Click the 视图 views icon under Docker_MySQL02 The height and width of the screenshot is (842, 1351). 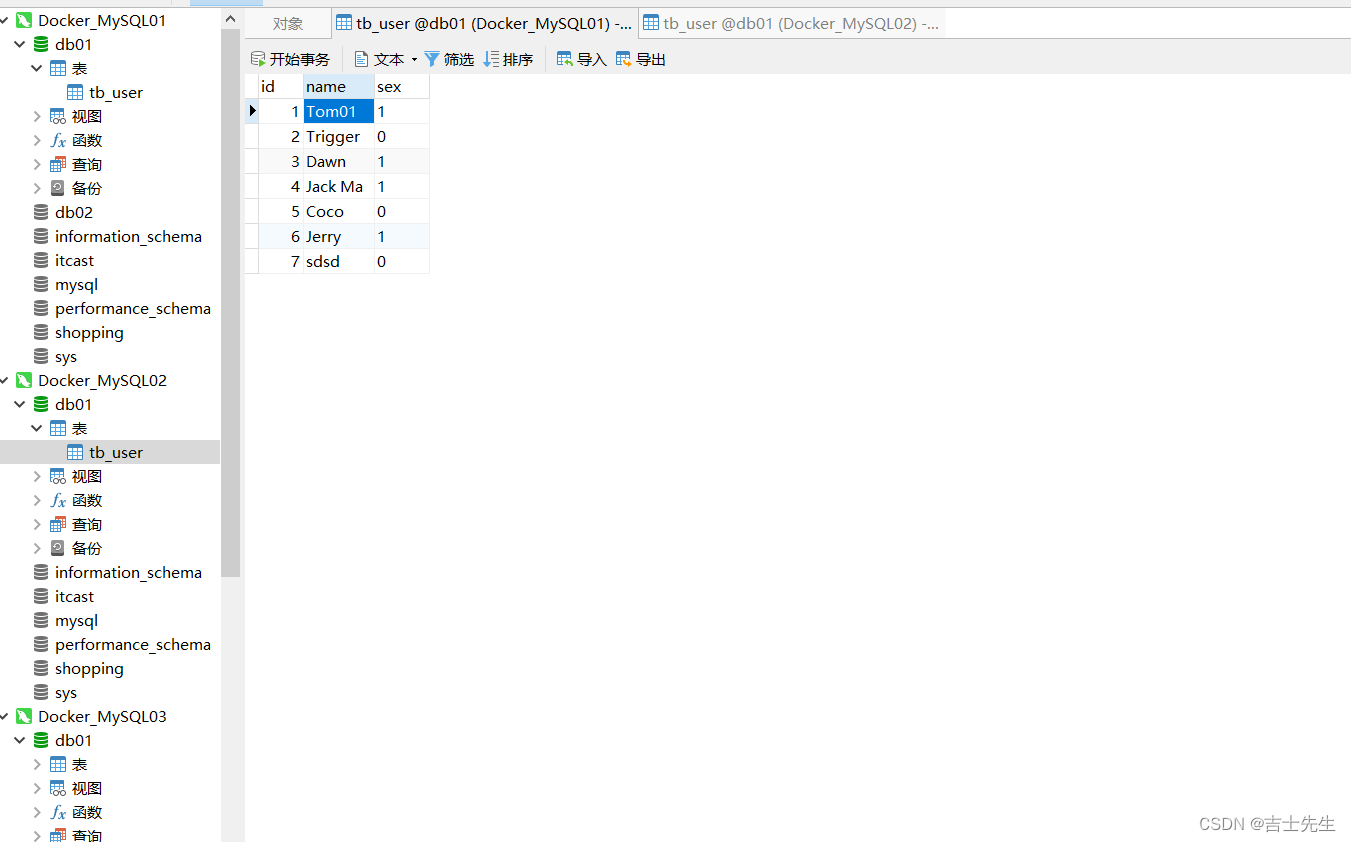(x=58, y=476)
